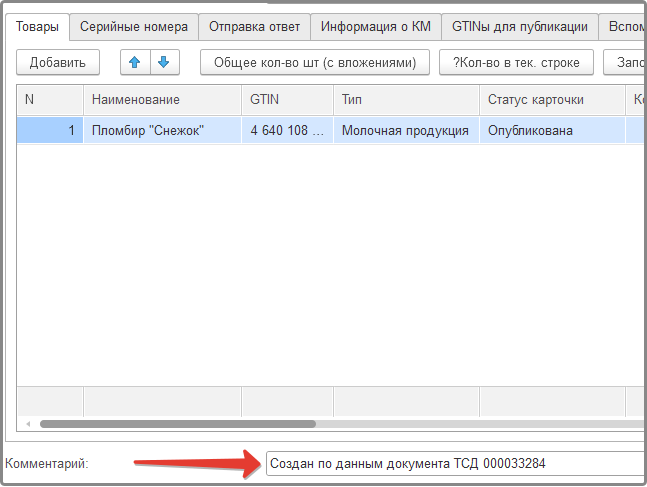This screenshot has width=647, height=487.
Task: Sort by the N column header
Action: (x=50, y=100)
